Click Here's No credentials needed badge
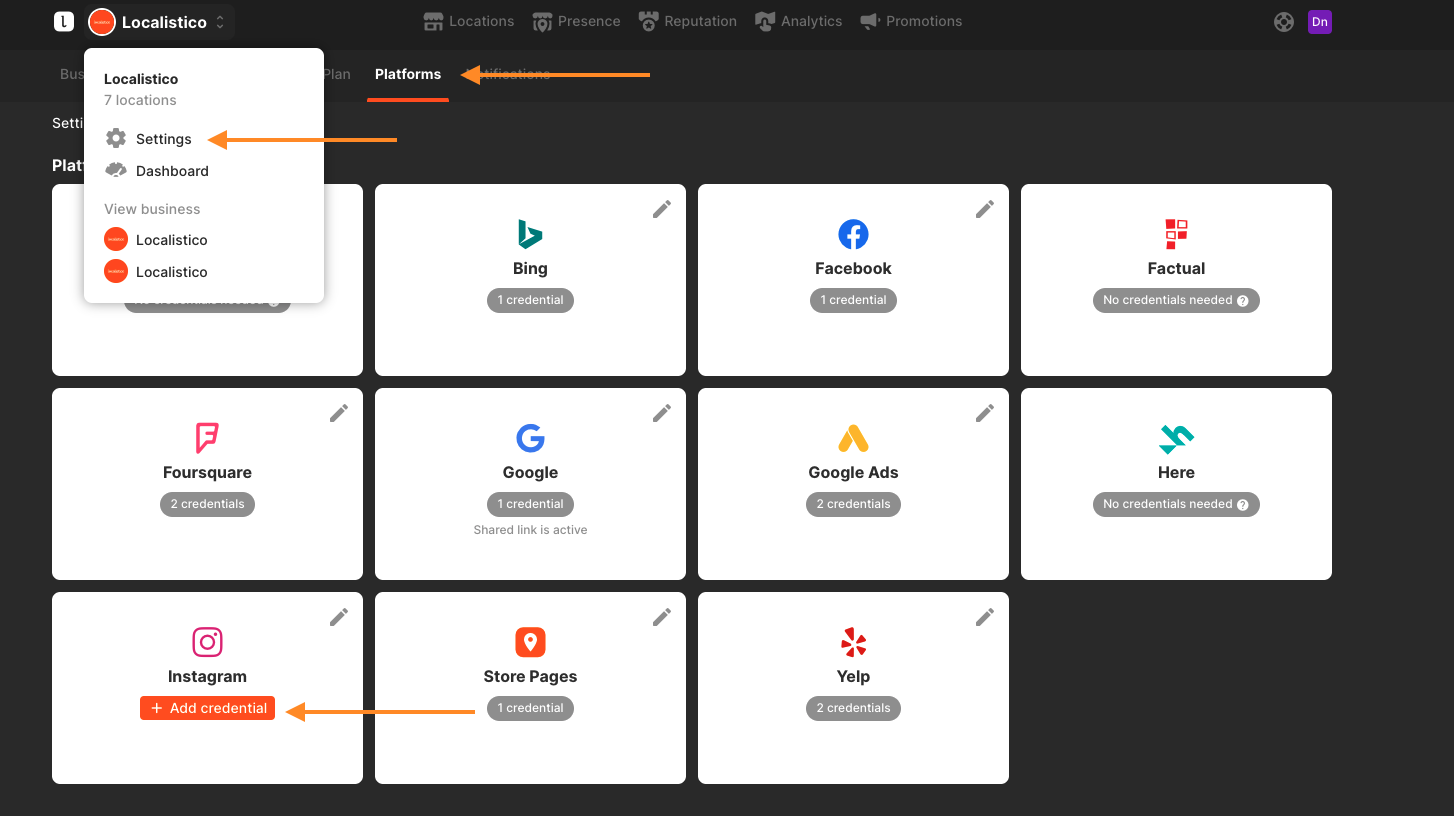Screen dimensions: 1454x816 click(x=1176, y=504)
